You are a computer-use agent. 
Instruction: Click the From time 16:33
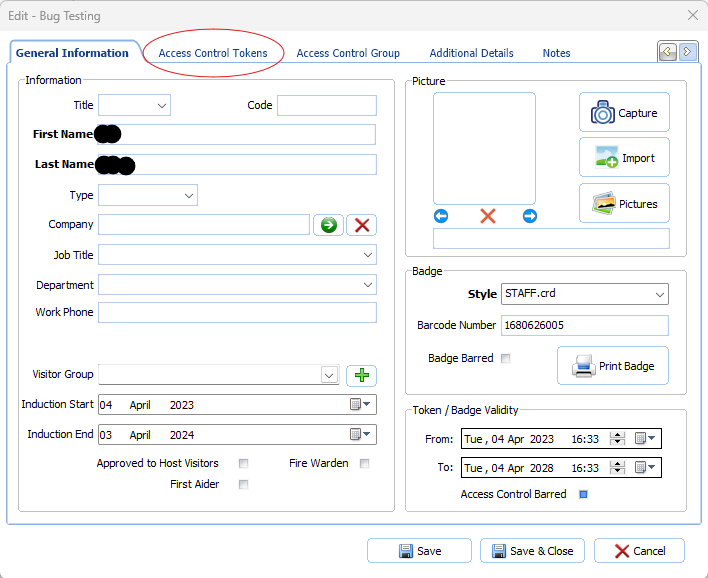point(585,439)
